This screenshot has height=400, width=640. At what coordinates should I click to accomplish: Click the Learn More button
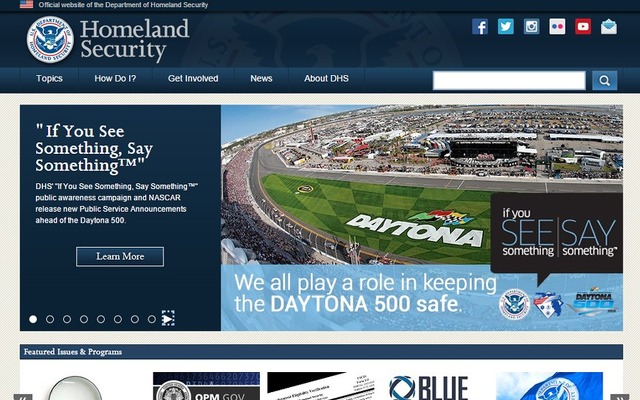click(120, 256)
